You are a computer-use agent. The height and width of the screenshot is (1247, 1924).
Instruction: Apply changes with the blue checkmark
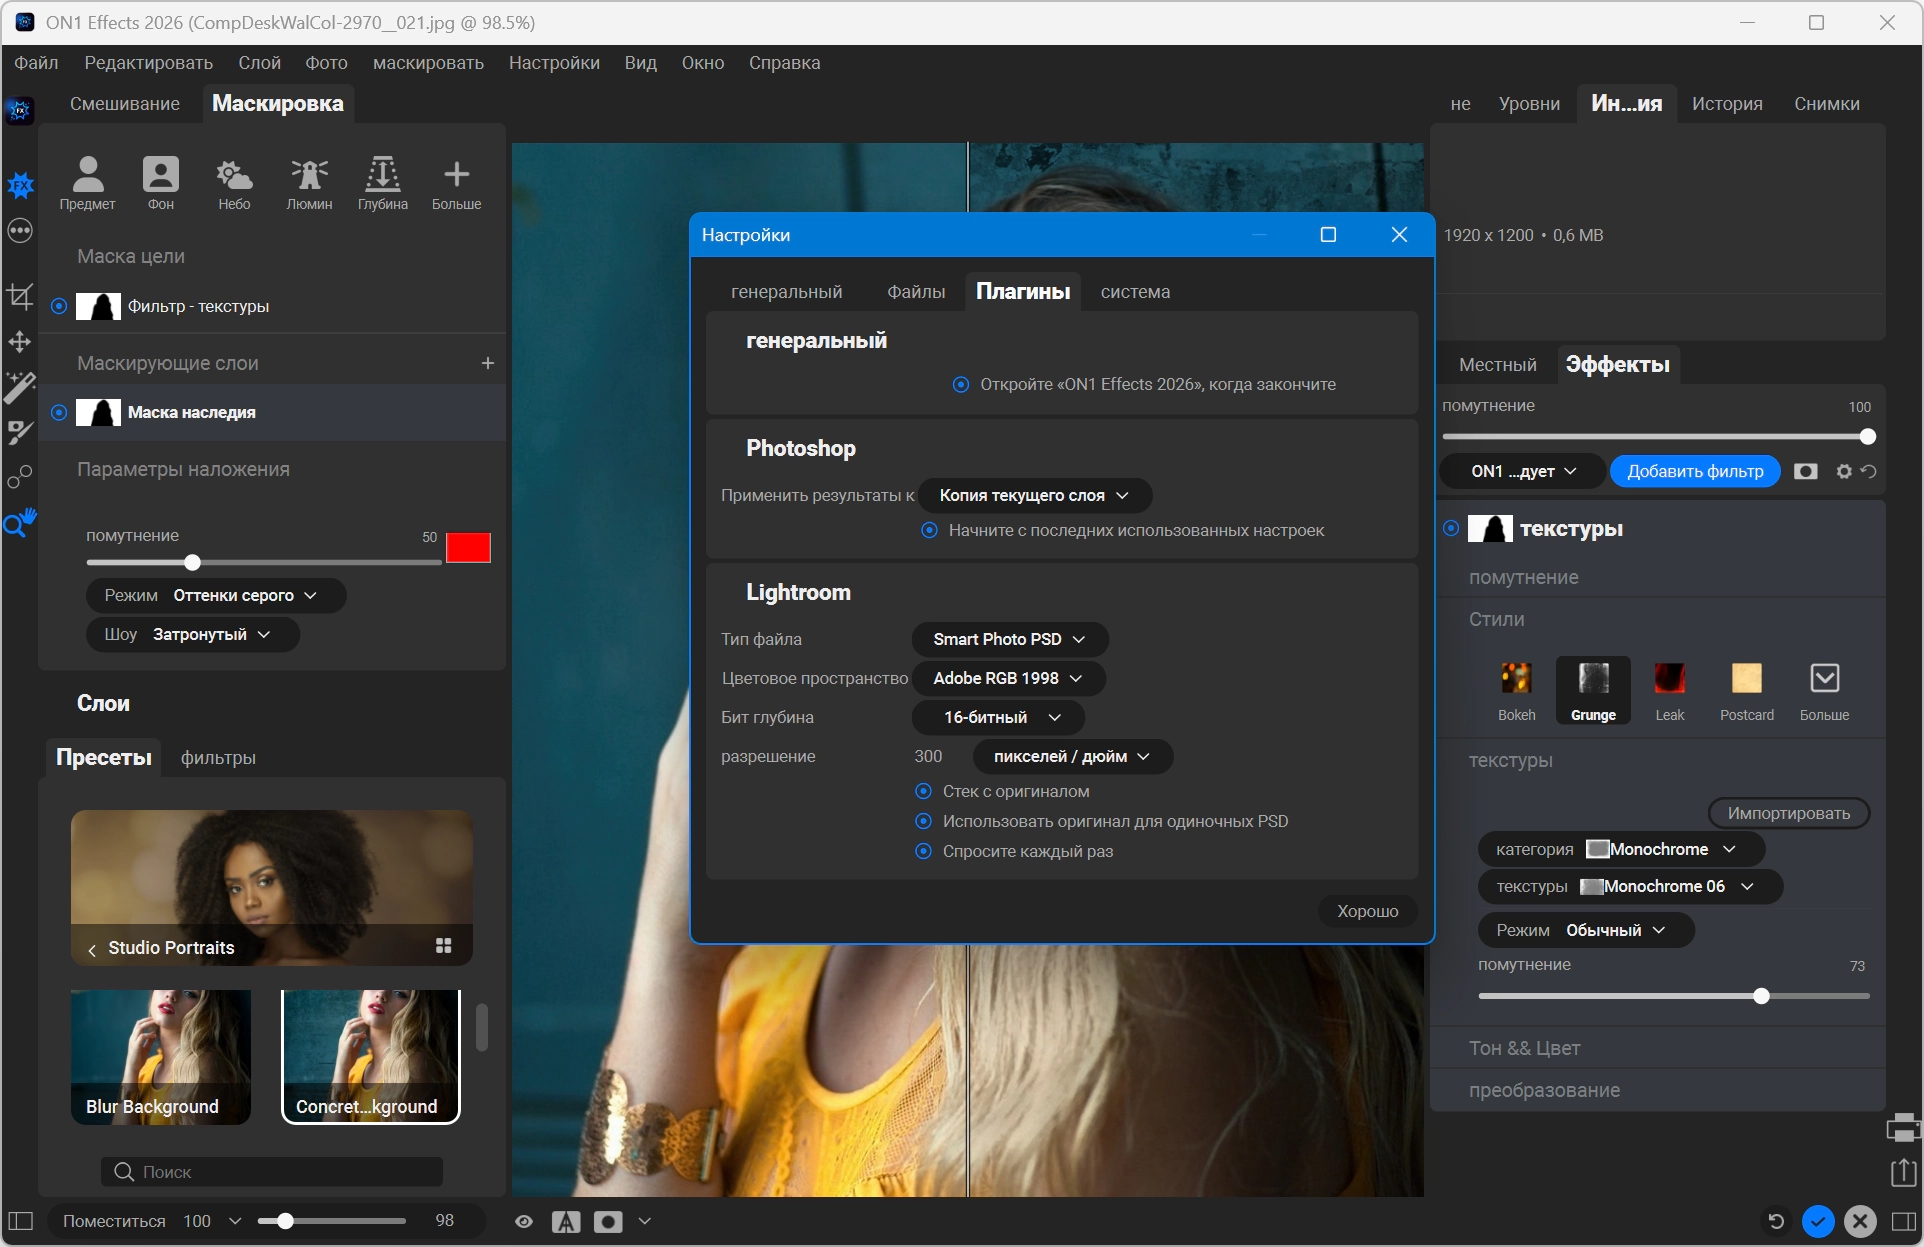[x=1818, y=1221]
